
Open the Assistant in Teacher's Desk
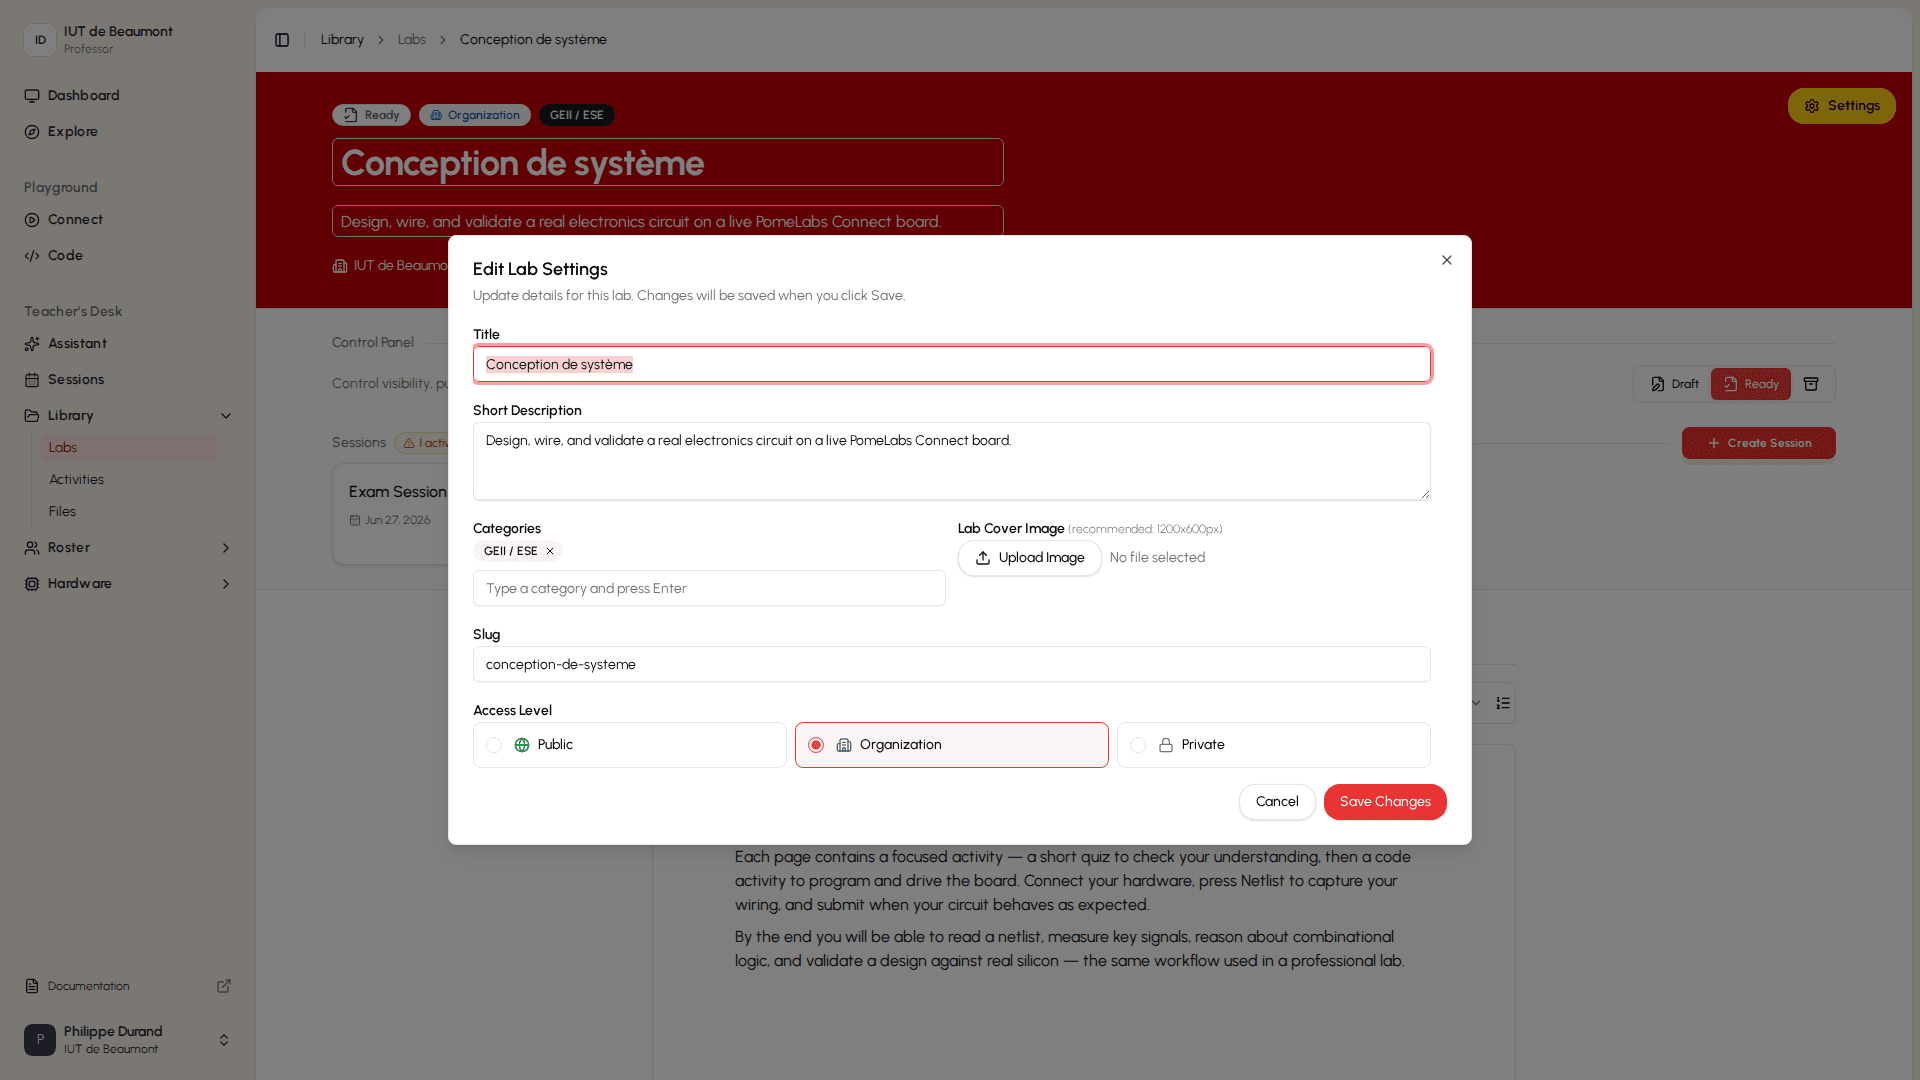pyautogui.click(x=128, y=344)
